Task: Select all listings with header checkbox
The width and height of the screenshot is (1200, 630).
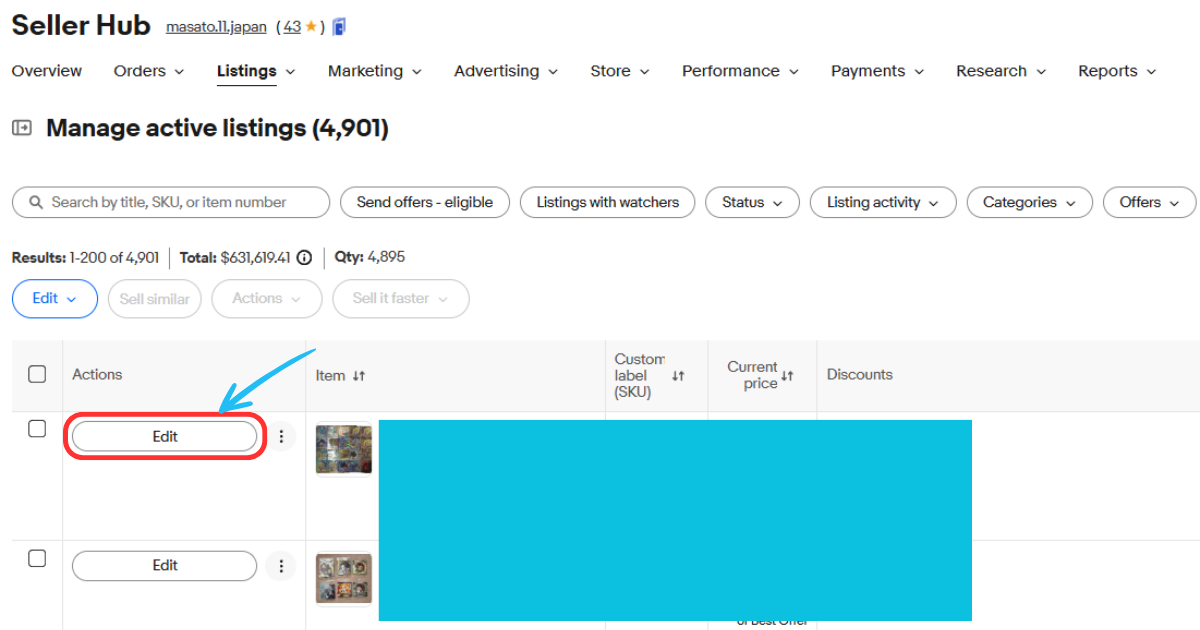Action: point(37,374)
